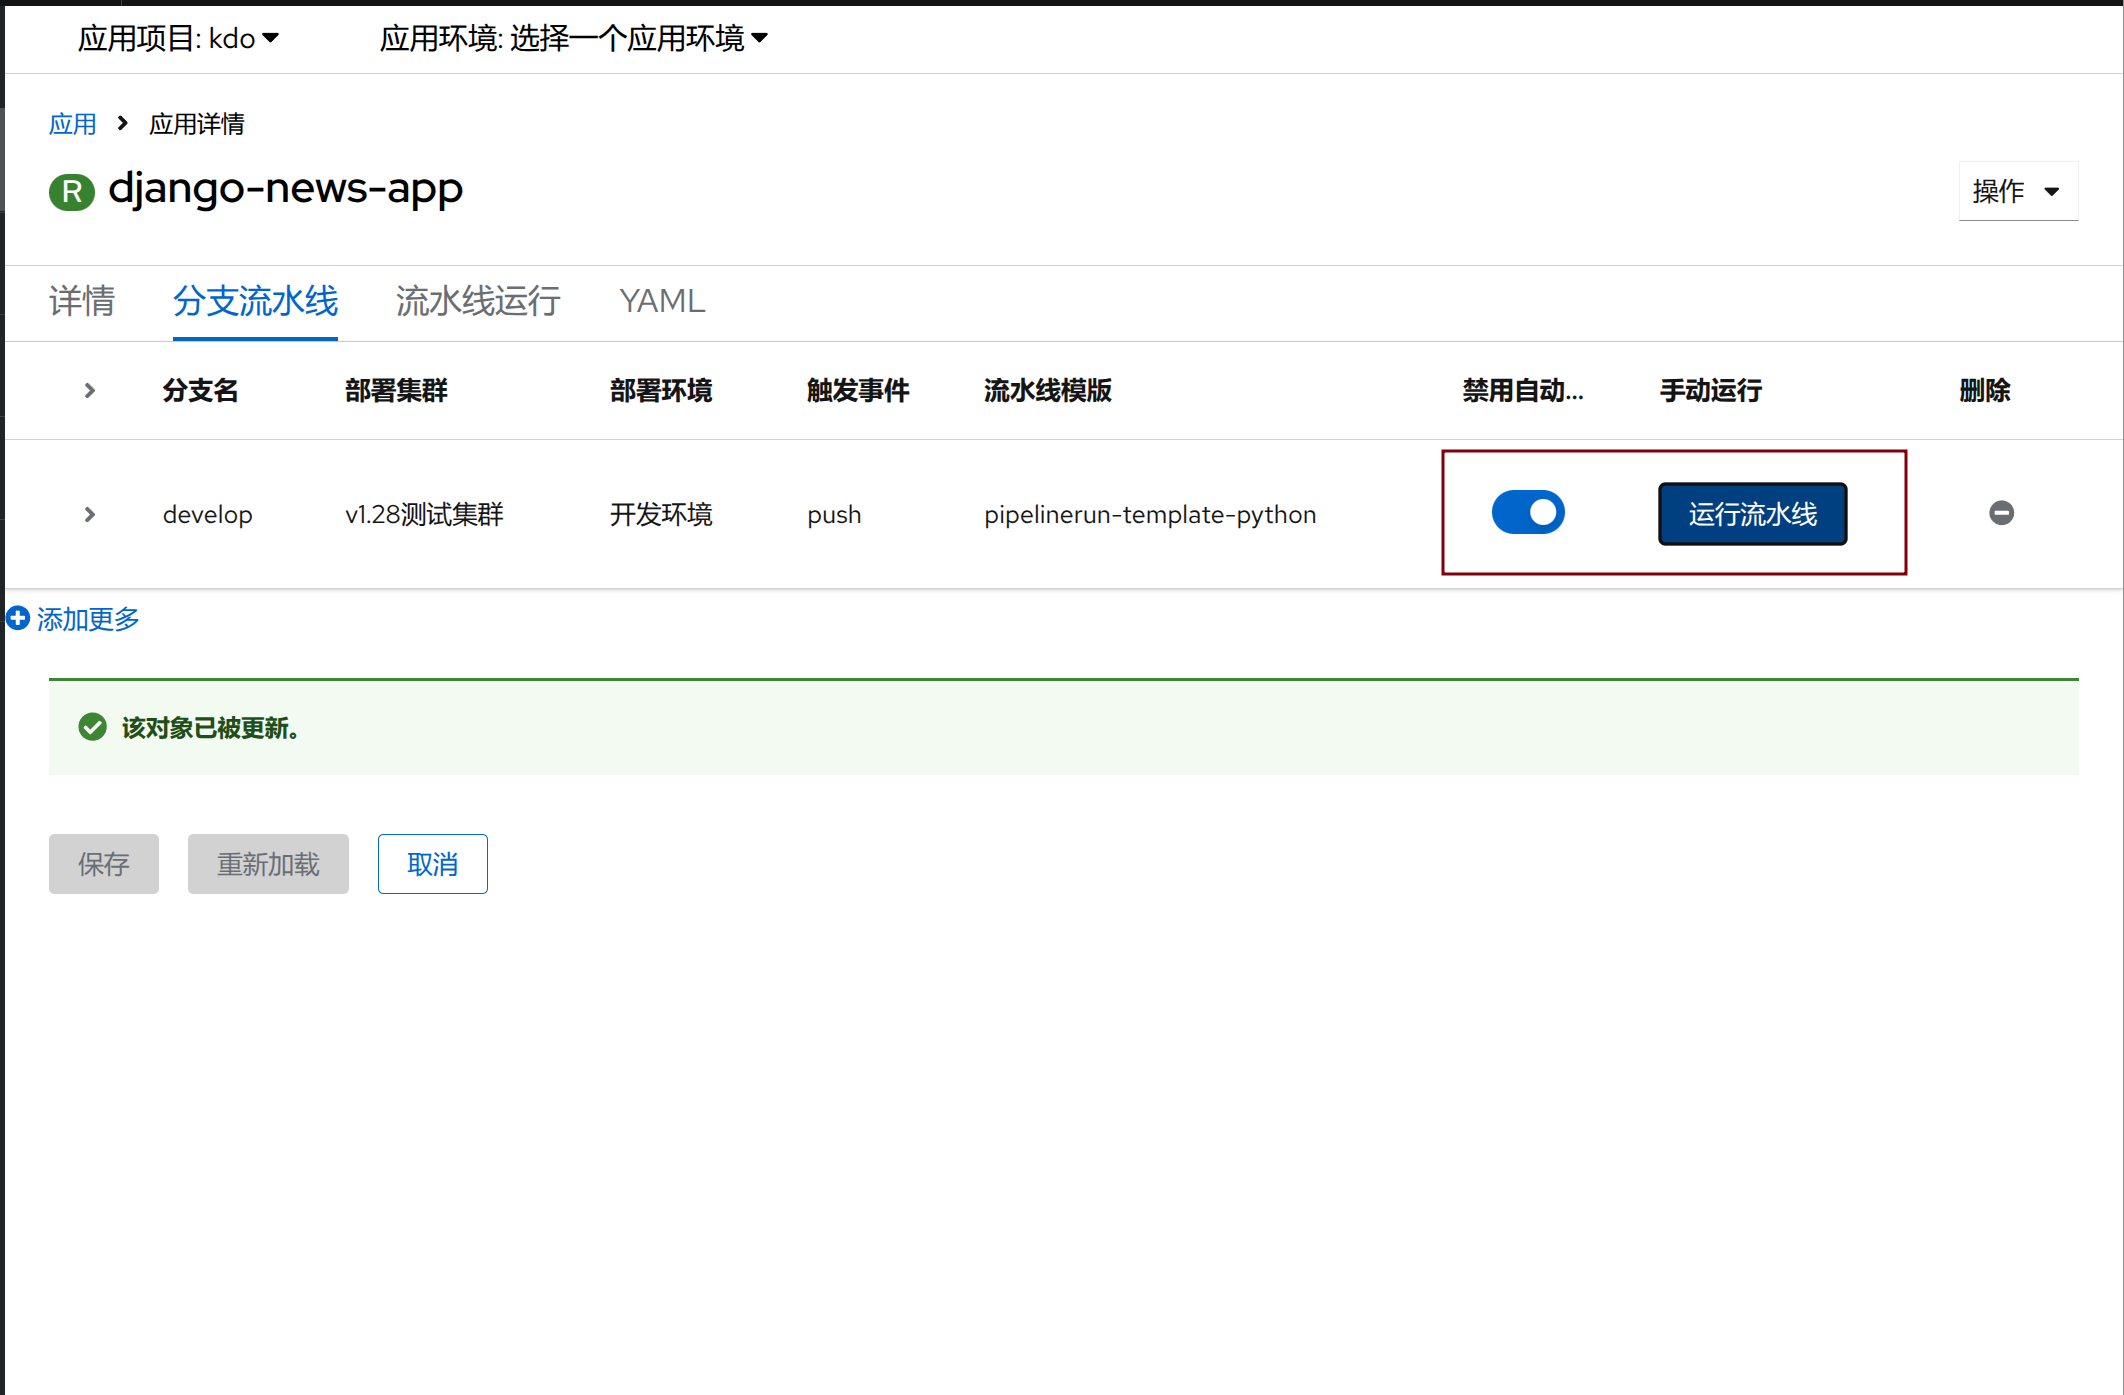
Task: Click the 添加更多 link
Action: (x=88, y=619)
